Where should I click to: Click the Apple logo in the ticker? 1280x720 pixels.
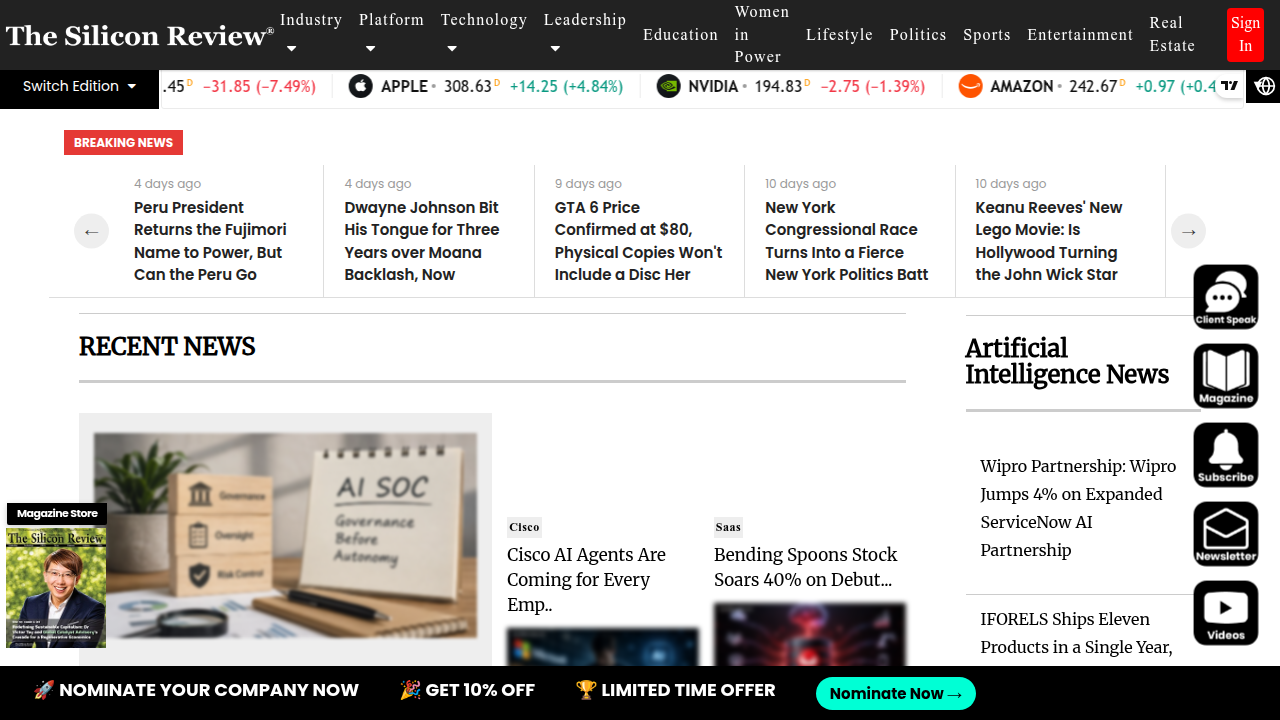click(x=361, y=86)
